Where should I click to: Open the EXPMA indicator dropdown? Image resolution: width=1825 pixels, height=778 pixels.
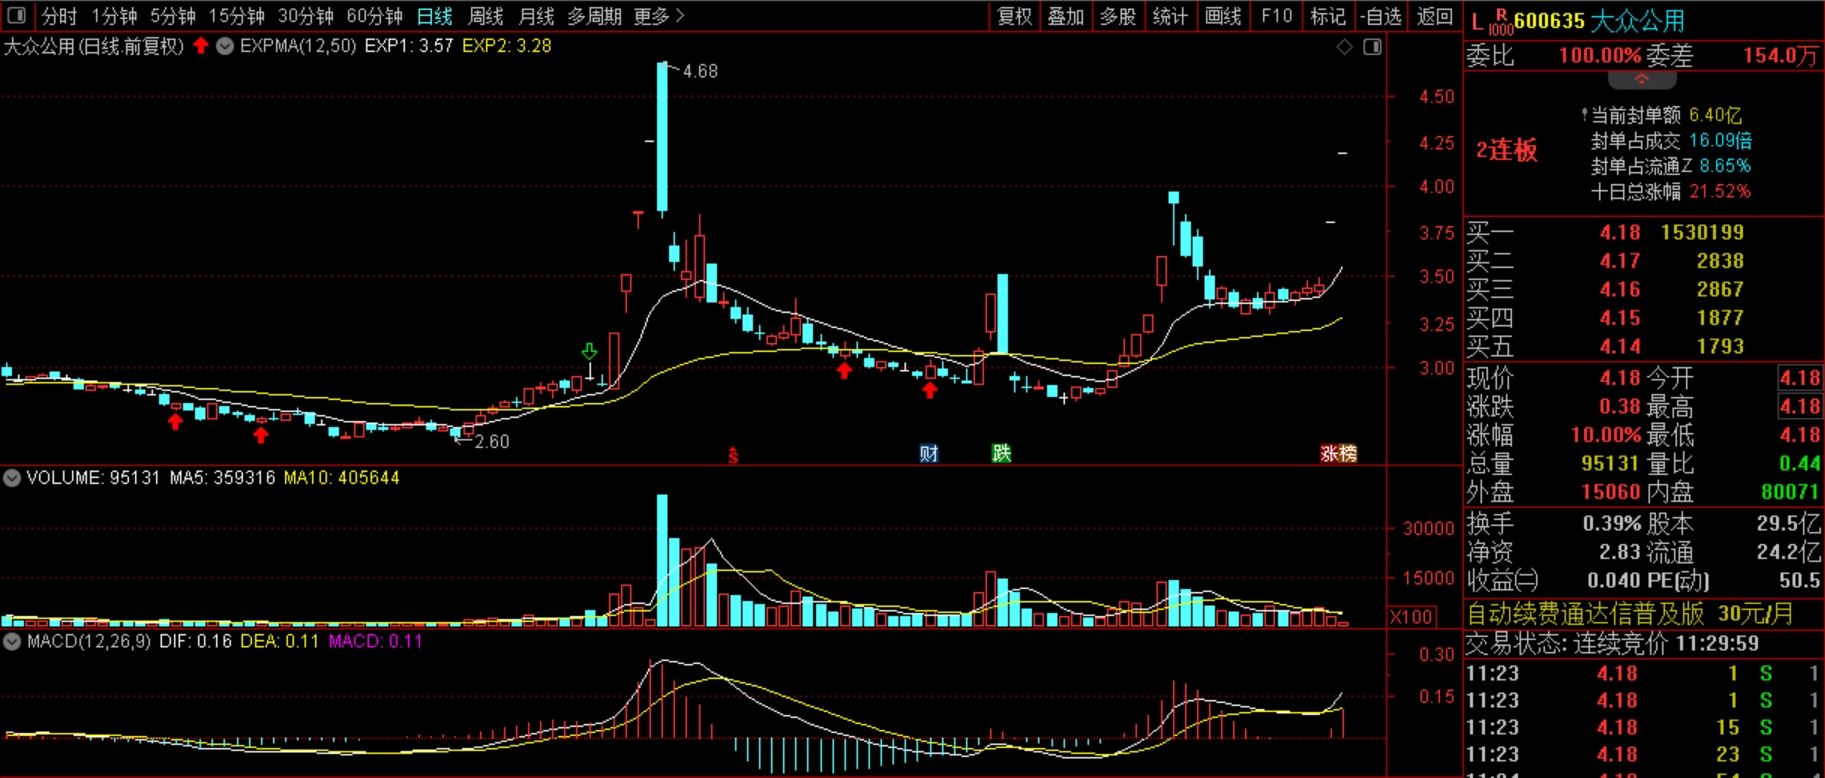tap(225, 46)
